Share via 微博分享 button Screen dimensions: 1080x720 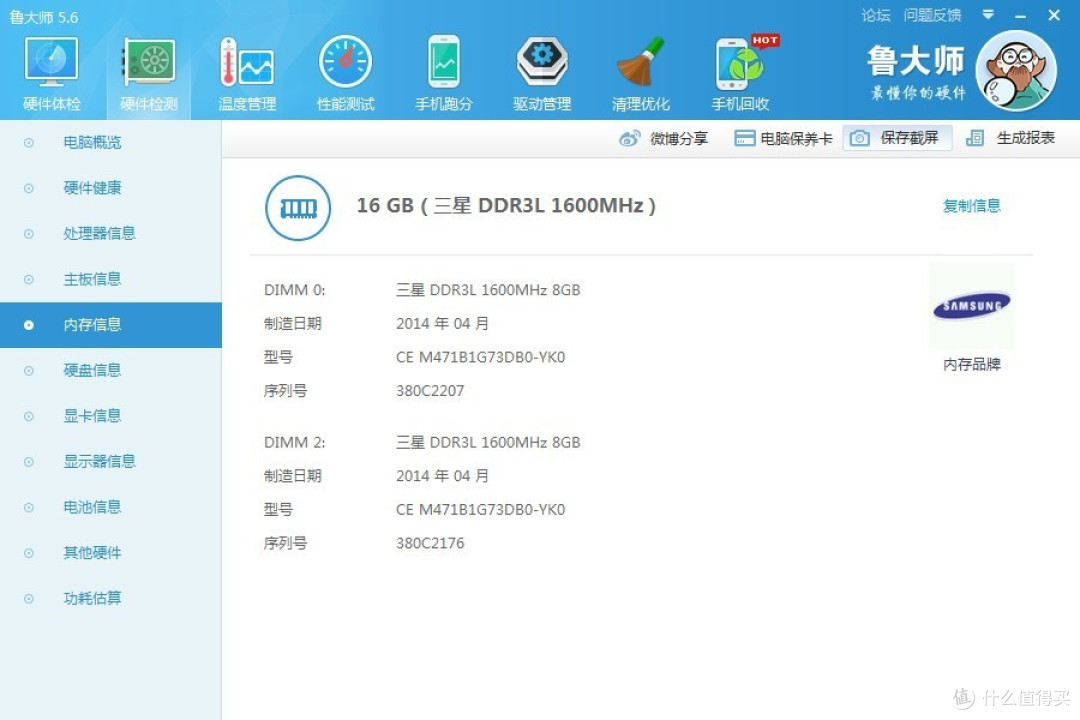coord(663,138)
